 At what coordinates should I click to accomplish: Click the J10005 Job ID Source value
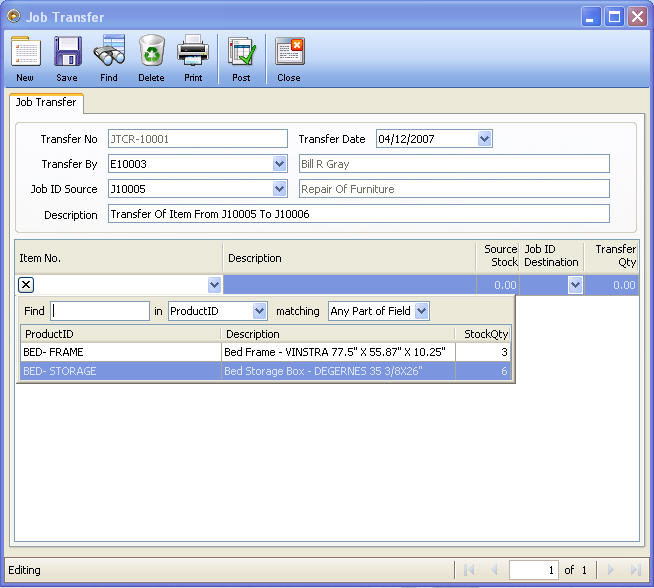(128, 189)
